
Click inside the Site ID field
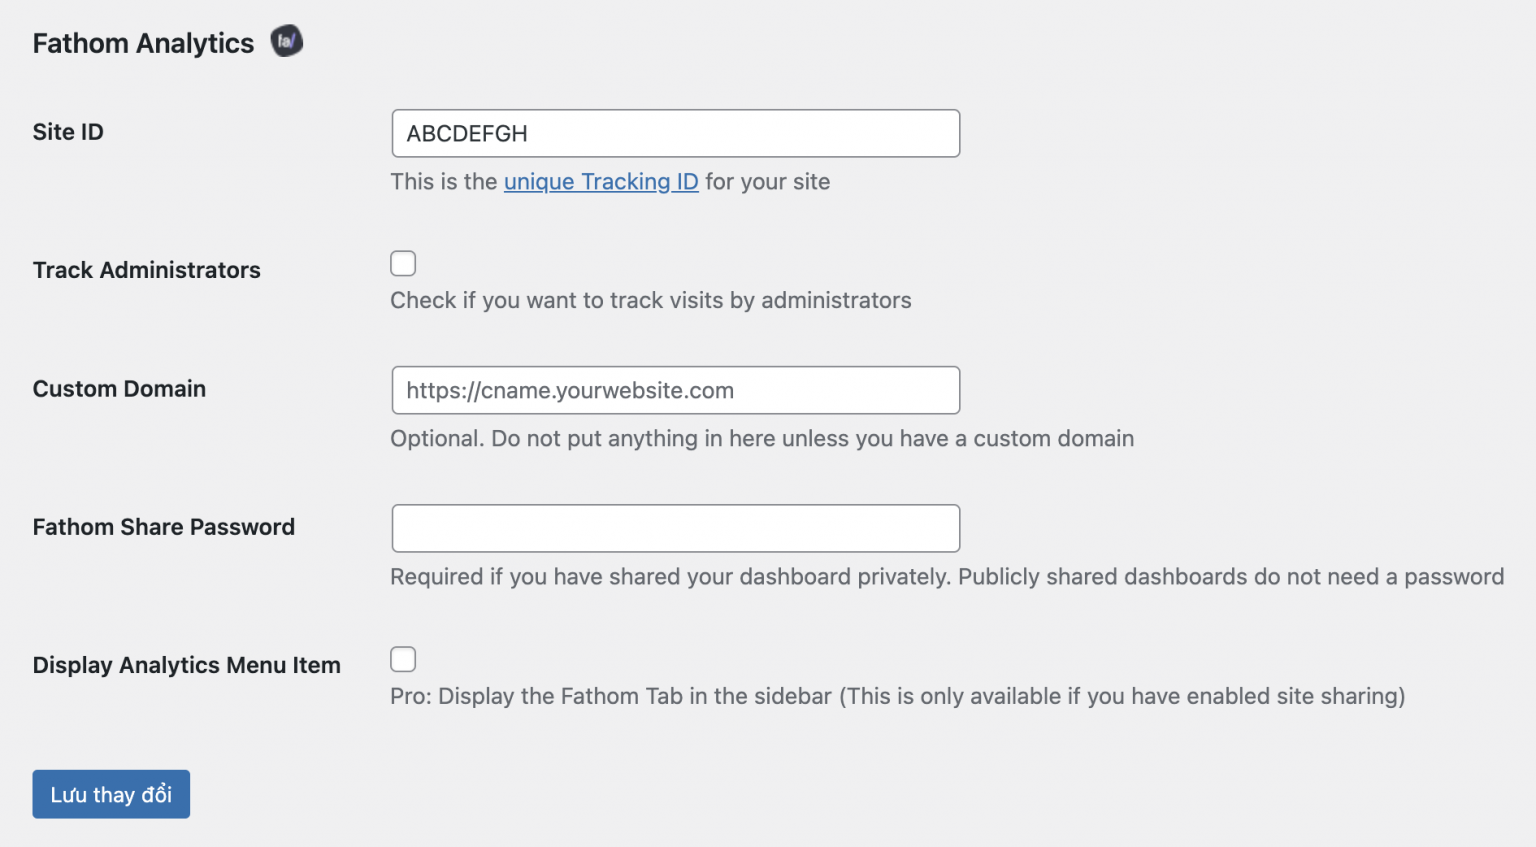coord(675,133)
